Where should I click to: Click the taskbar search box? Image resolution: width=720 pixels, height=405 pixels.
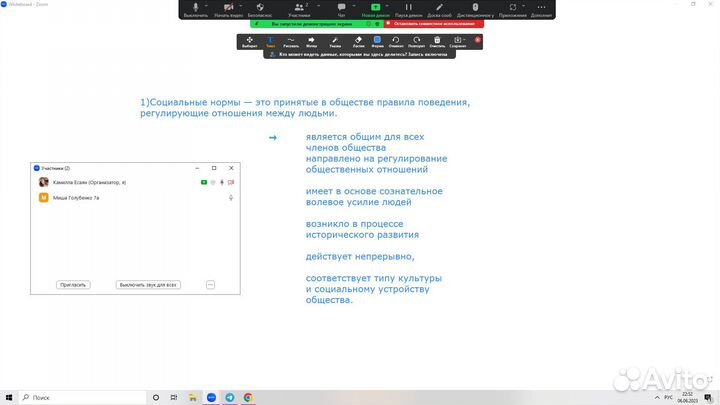[x=83, y=398]
